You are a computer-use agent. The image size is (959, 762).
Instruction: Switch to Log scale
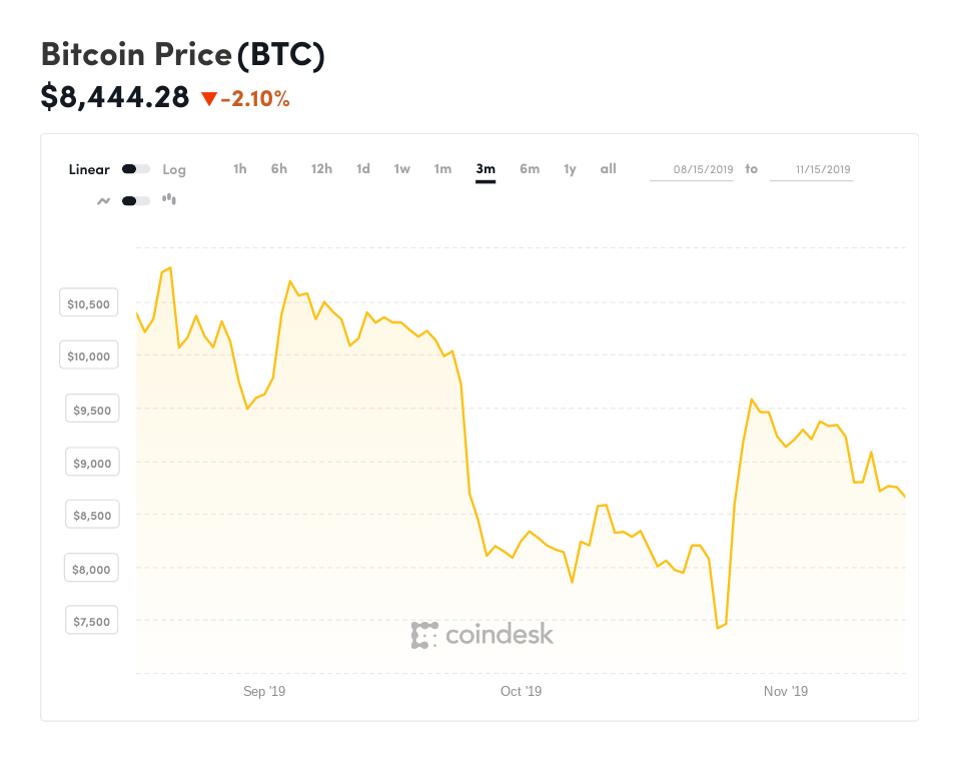pyautogui.click(x=174, y=169)
